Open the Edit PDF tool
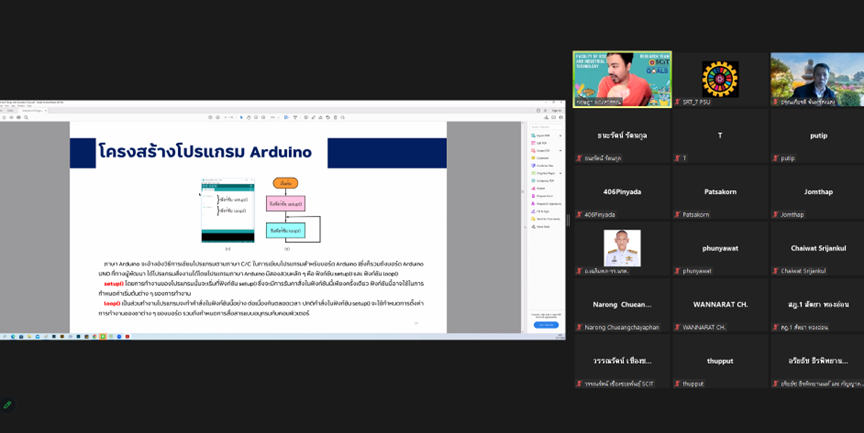The height and width of the screenshot is (433, 864). click(x=539, y=143)
